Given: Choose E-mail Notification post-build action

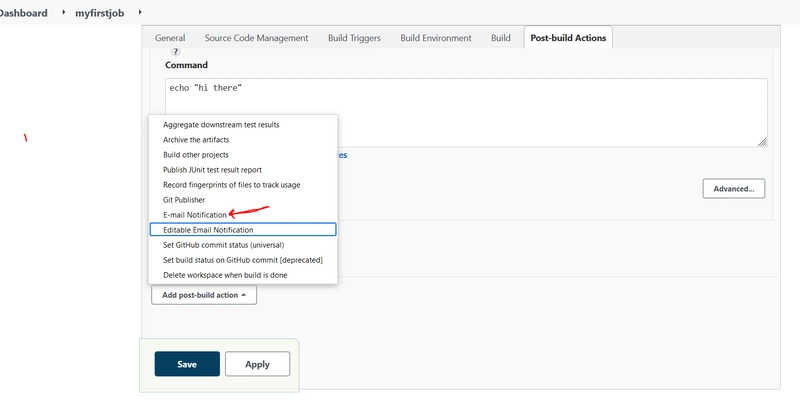Looking at the screenshot, I should tap(195, 215).
